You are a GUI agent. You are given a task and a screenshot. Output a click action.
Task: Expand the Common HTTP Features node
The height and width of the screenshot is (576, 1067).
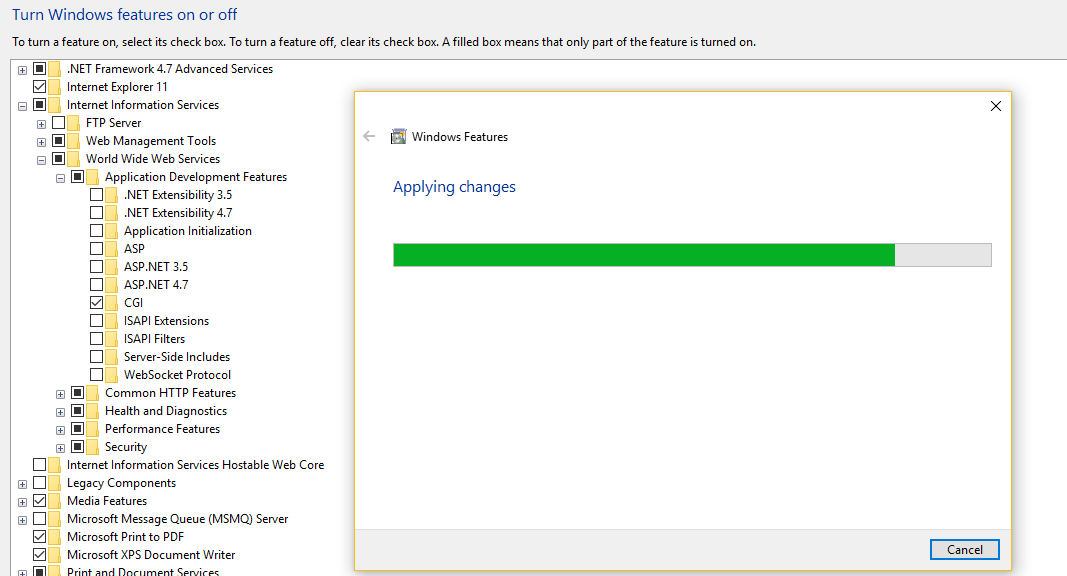tap(60, 394)
